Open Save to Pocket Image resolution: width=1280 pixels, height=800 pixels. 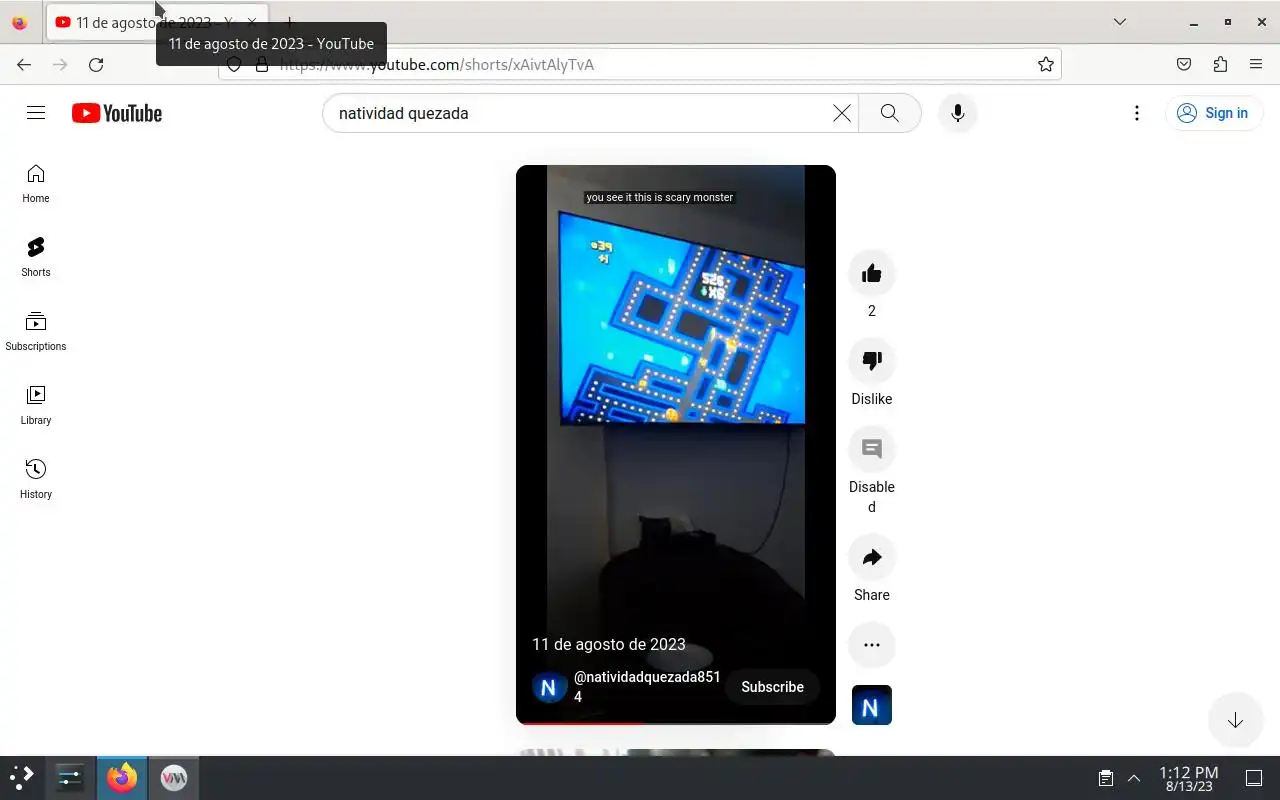(1184, 65)
